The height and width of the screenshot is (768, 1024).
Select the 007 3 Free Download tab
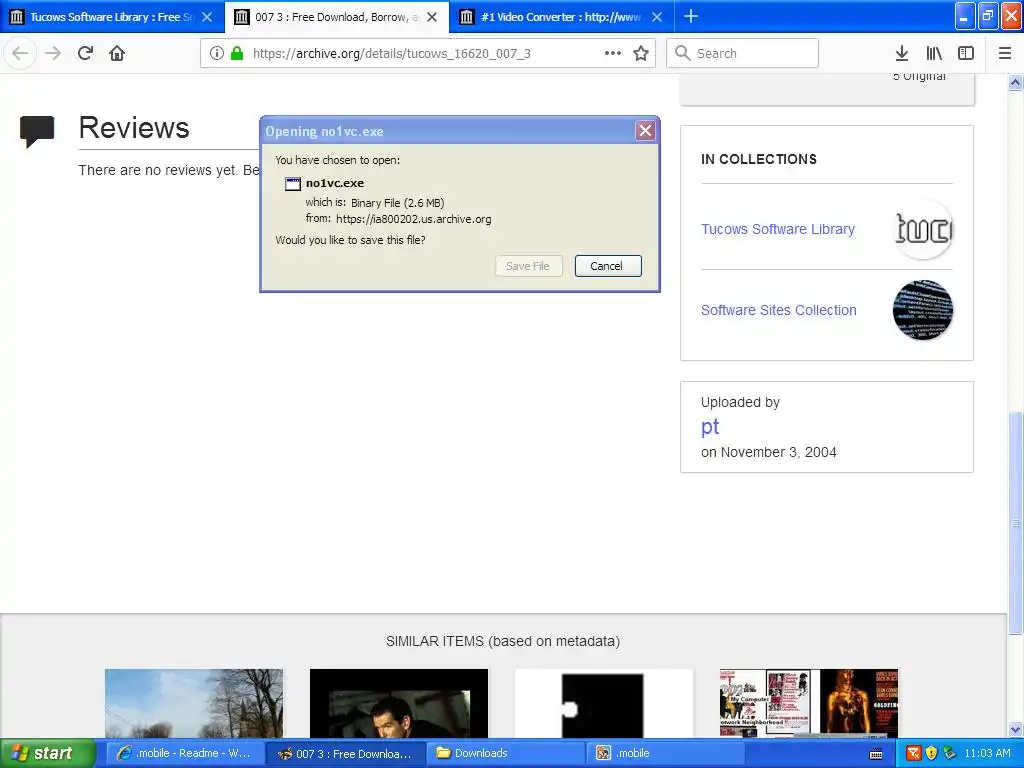(337, 17)
